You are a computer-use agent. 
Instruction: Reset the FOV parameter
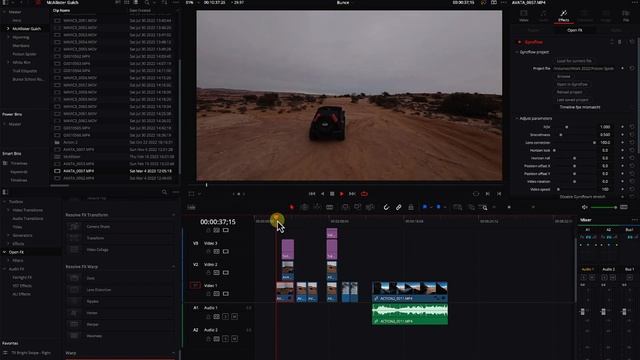(632, 127)
